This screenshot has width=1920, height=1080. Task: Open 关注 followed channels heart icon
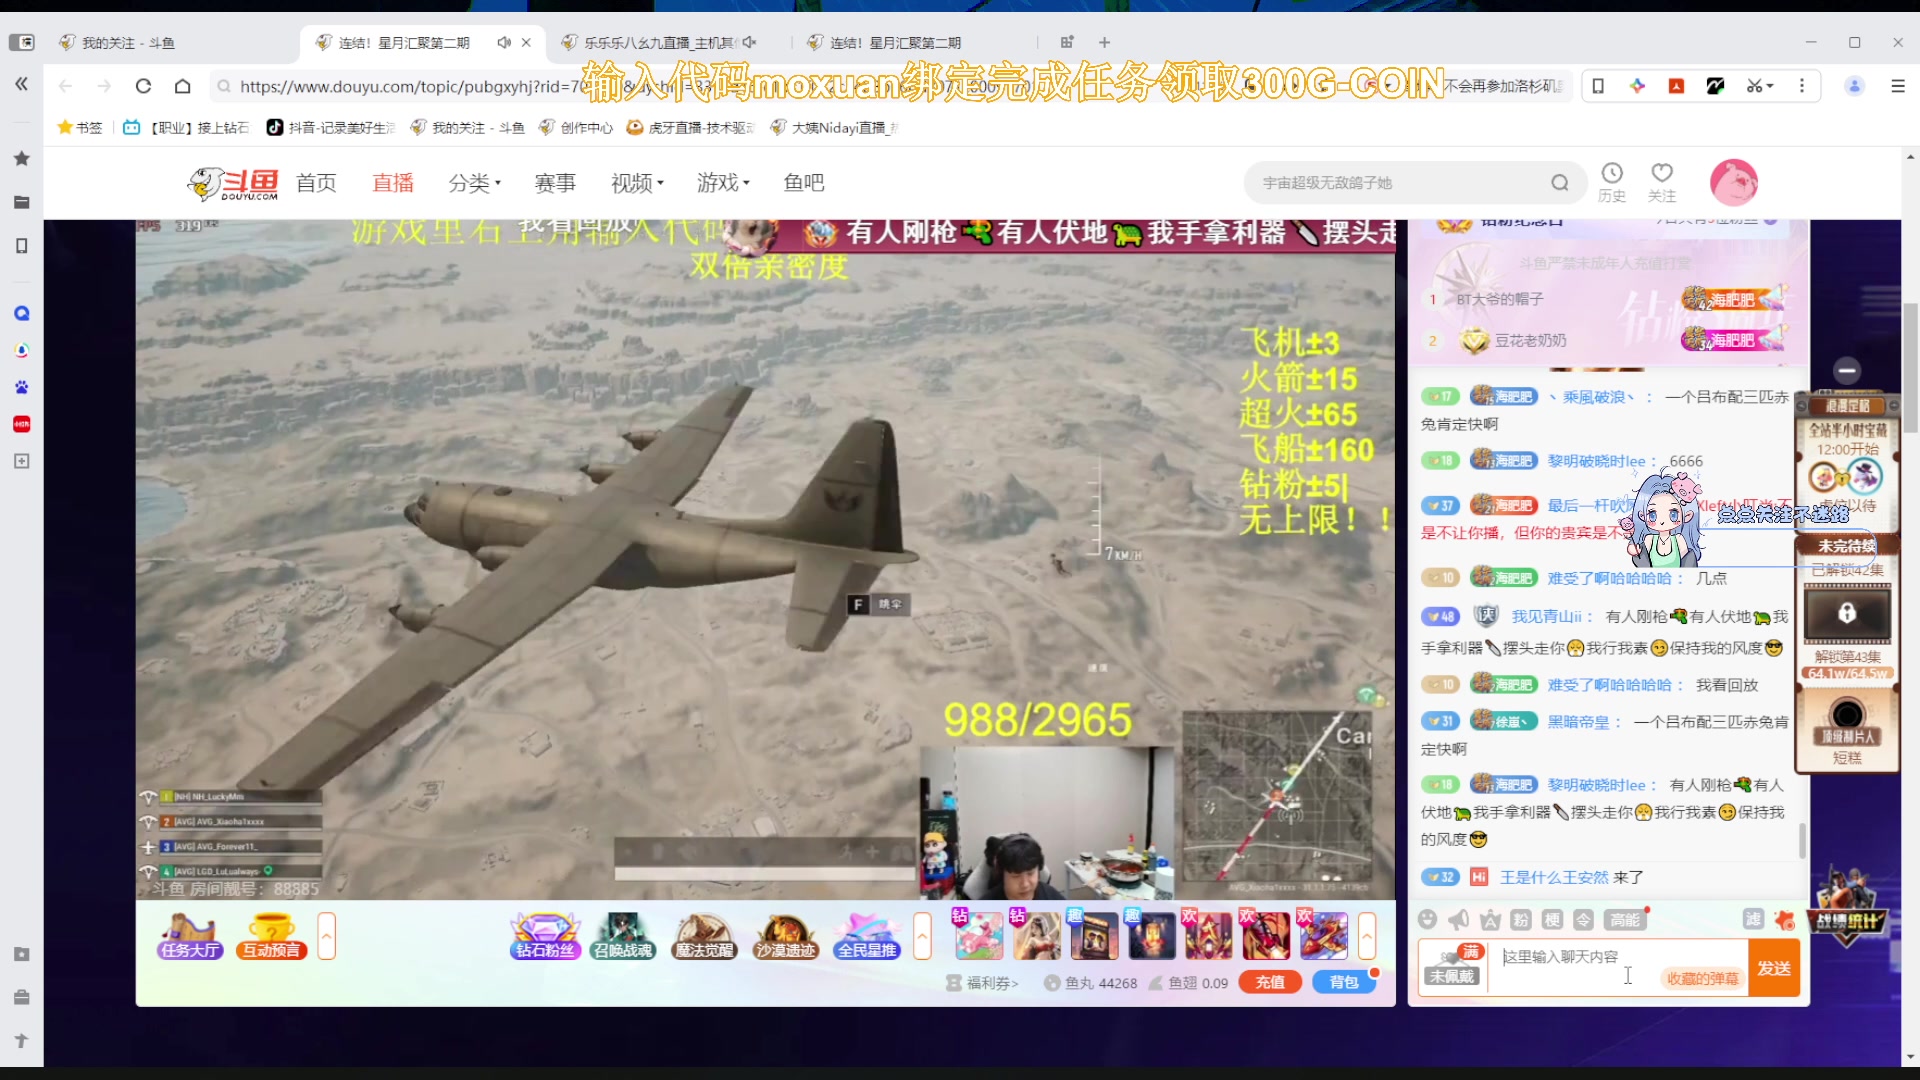point(1662,183)
